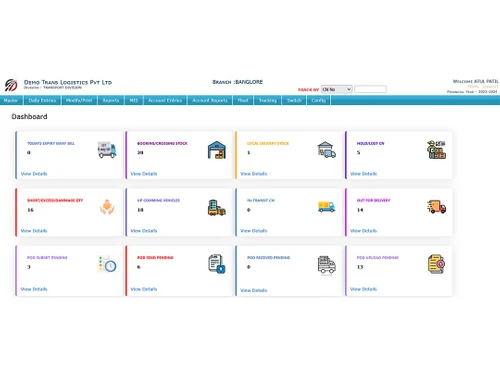Click the Today's Expiry Eway Bill truck icon
Viewport: 500px width, 375px height.
[x=107, y=150]
